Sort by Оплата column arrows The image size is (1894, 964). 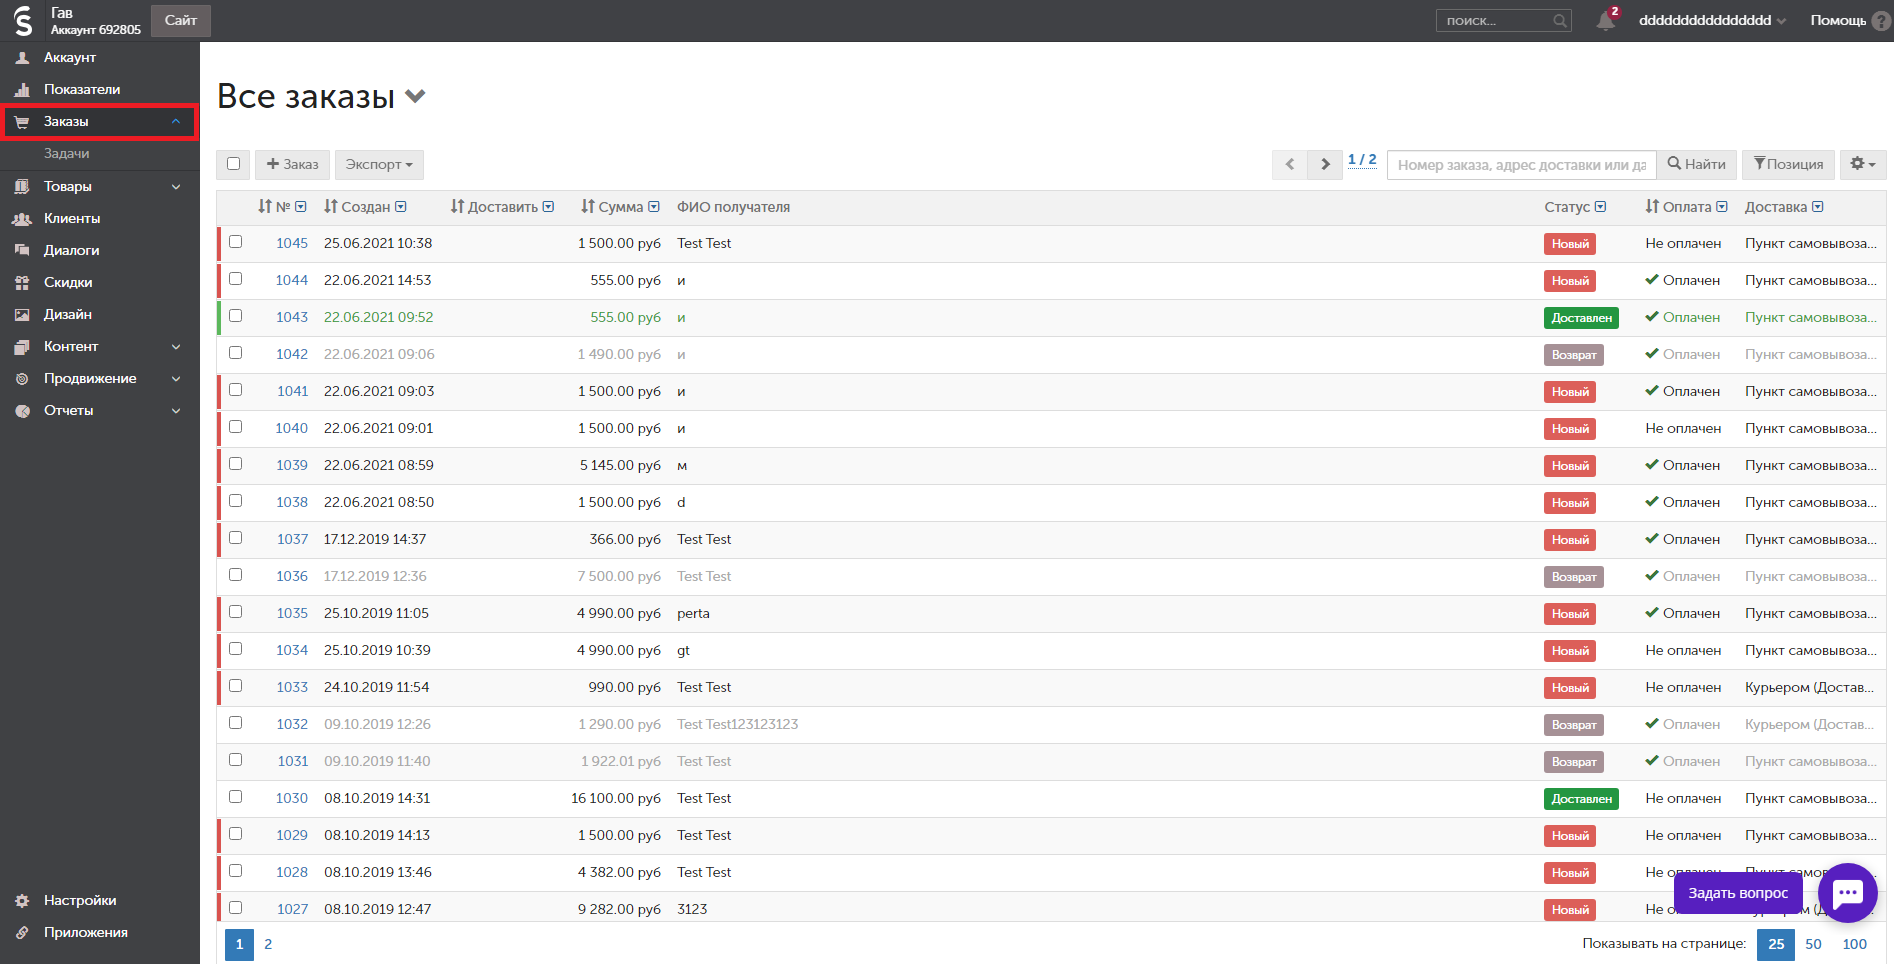pos(1652,207)
